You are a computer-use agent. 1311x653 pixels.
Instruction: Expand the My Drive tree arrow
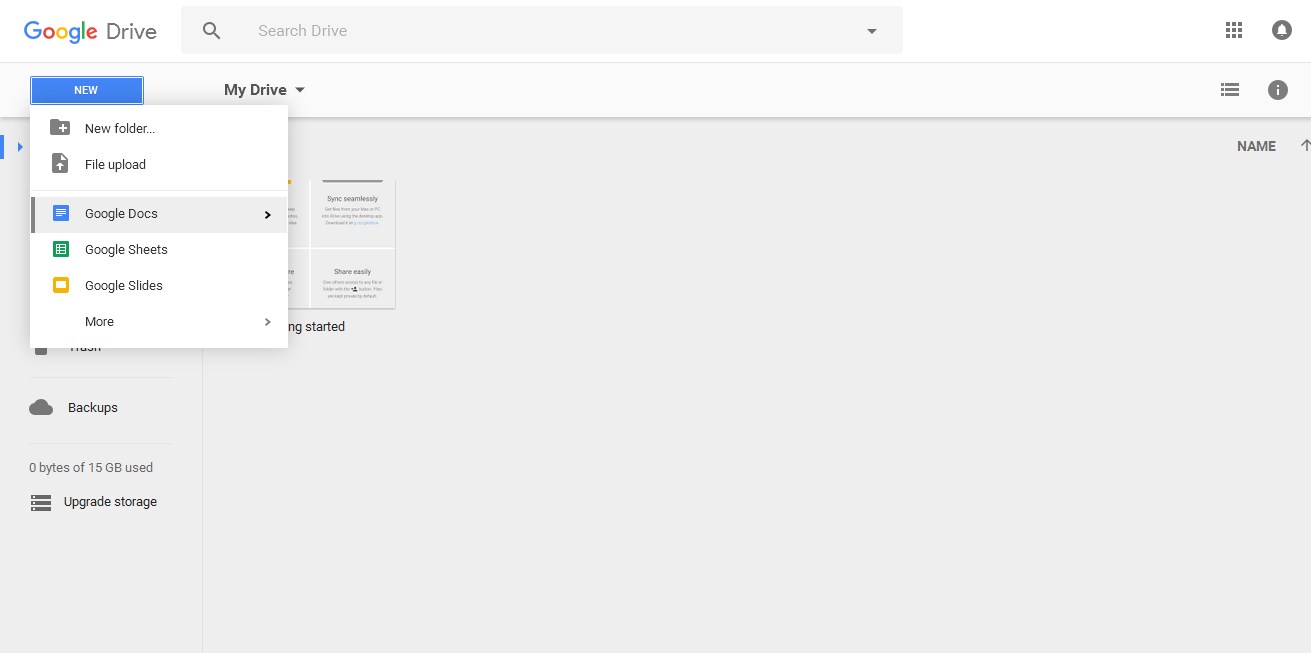click(20, 147)
